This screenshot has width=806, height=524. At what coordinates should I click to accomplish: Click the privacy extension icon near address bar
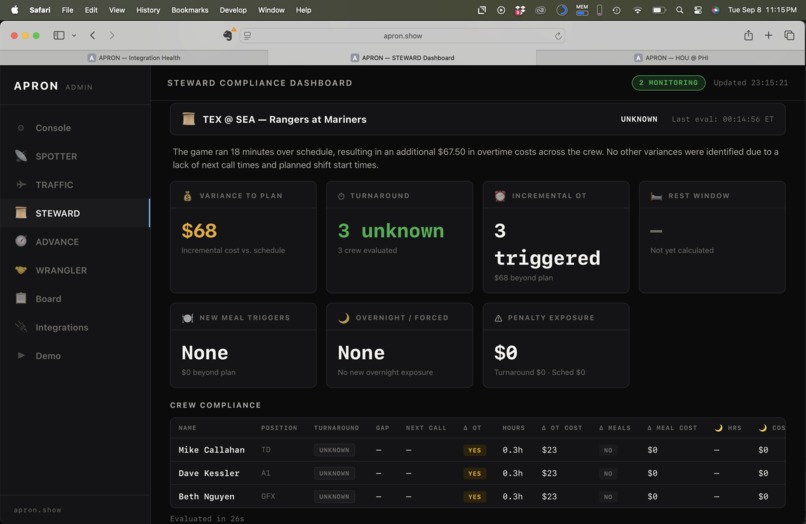(228, 34)
